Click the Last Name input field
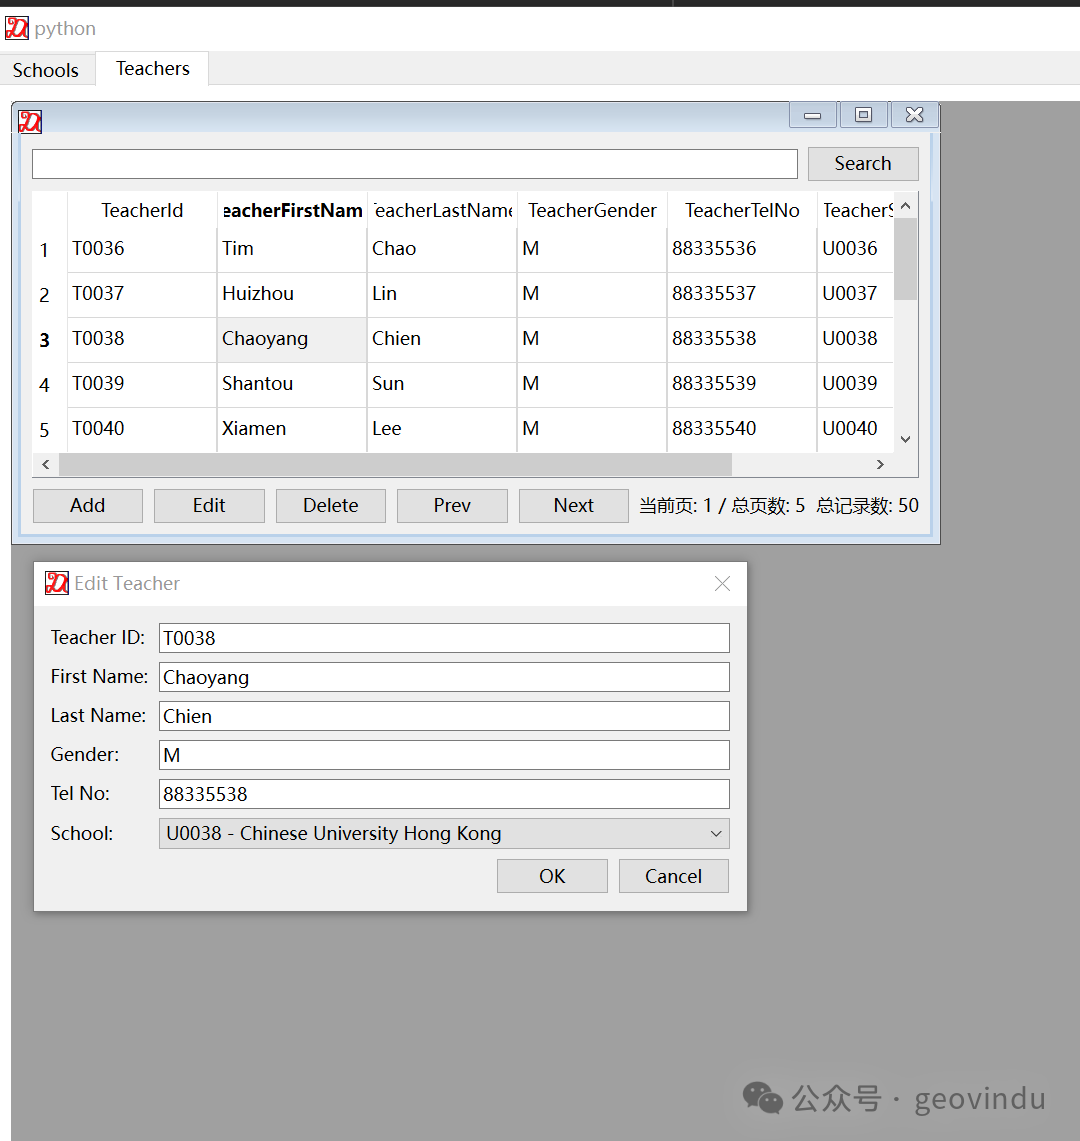Viewport: 1080px width, 1141px height. [x=444, y=716]
